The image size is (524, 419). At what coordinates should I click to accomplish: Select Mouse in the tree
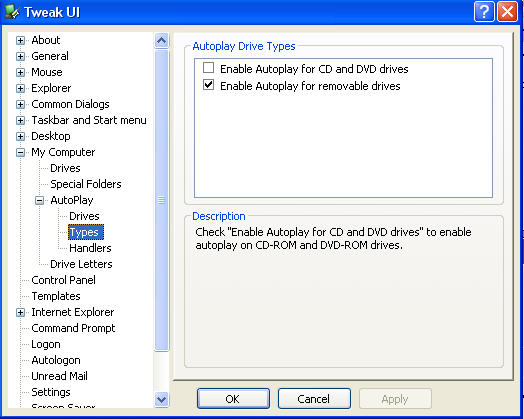[x=47, y=72]
